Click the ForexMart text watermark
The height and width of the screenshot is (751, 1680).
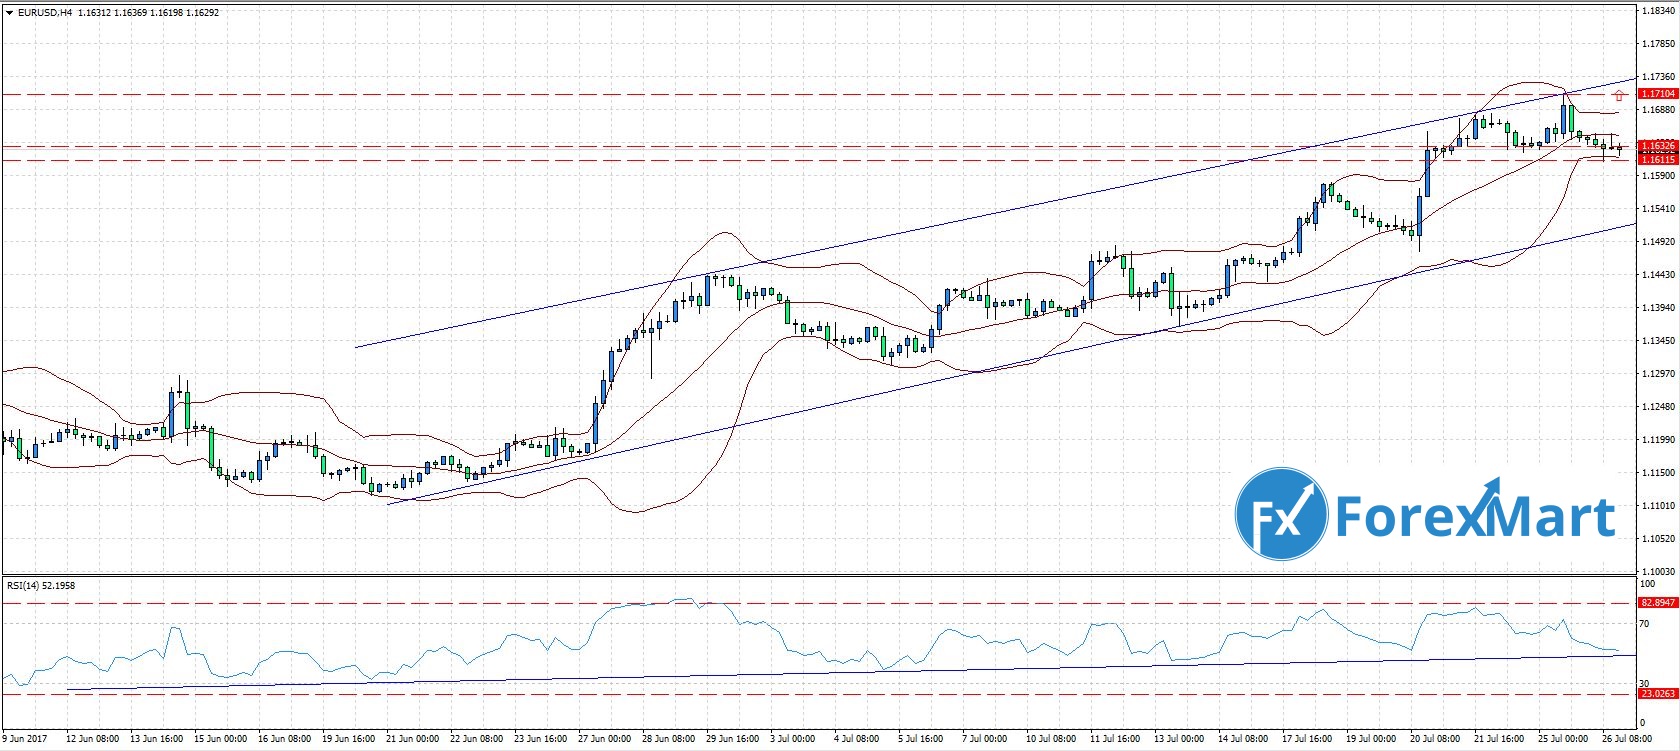pos(1475,517)
